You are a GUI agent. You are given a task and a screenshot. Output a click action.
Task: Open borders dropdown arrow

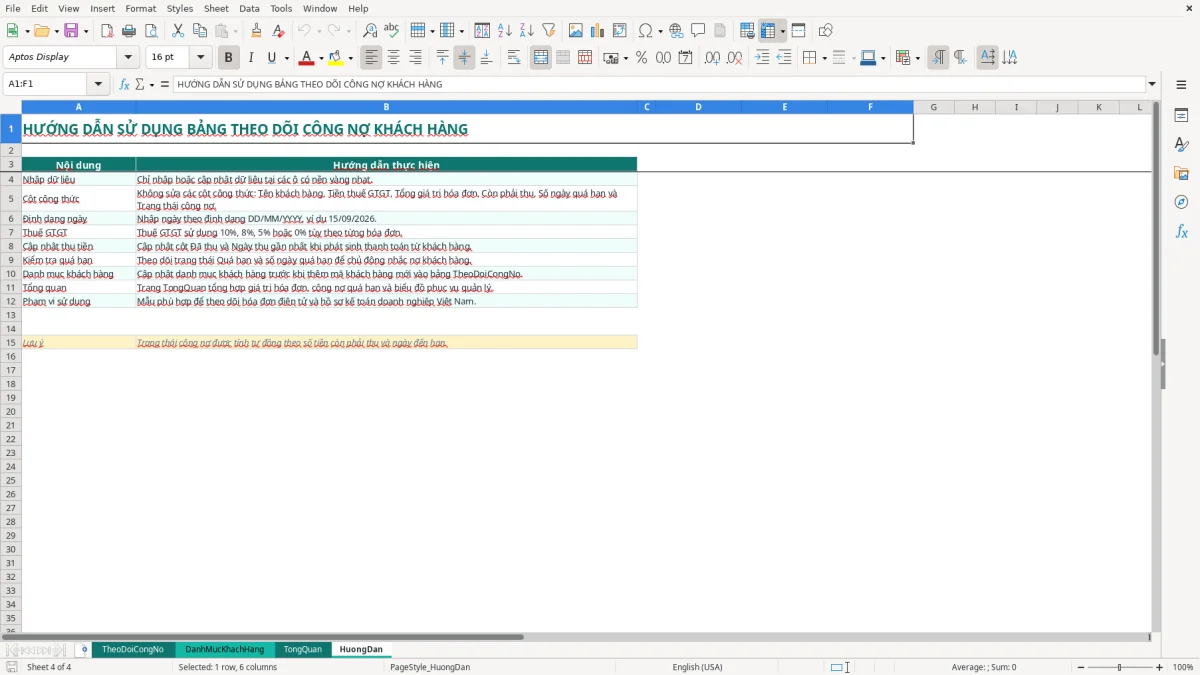pos(824,58)
